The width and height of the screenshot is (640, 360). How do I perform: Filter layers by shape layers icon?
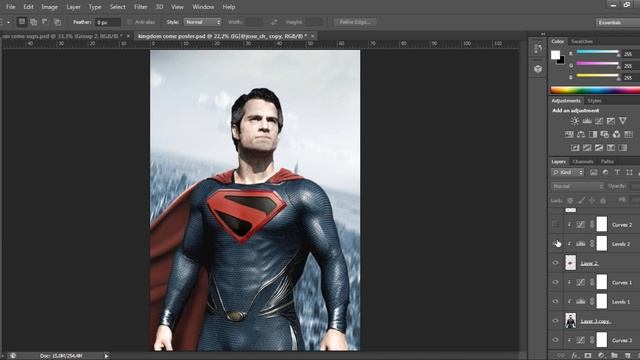(629, 173)
